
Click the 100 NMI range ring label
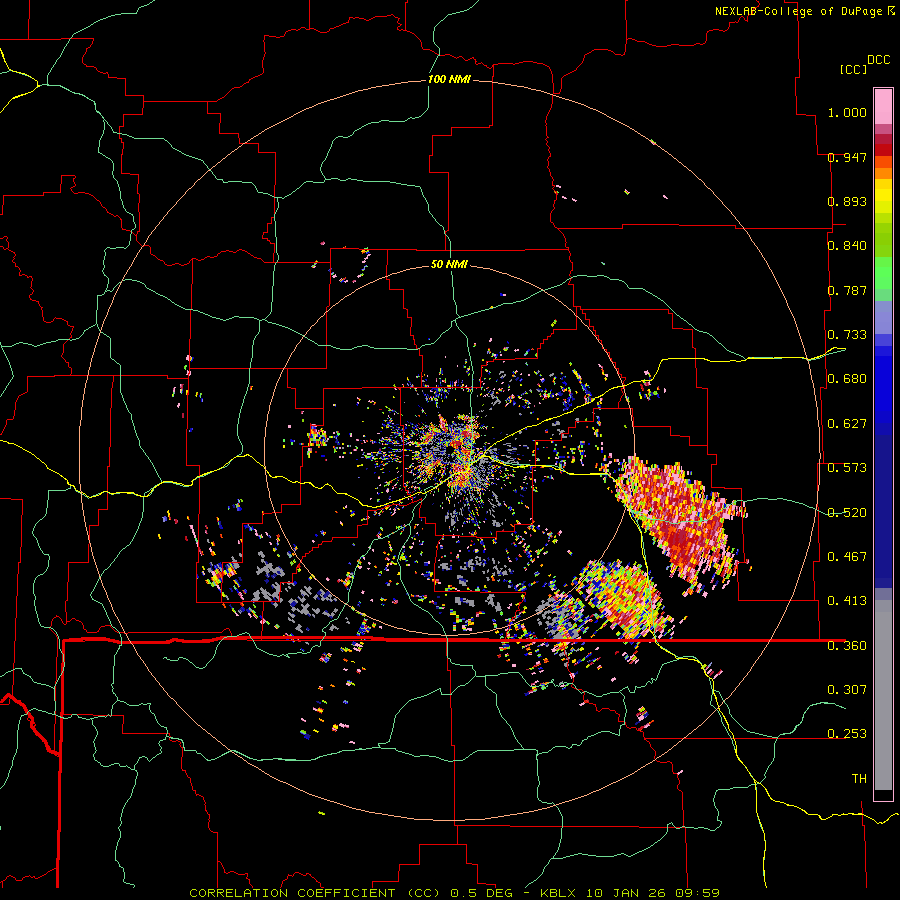click(449, 79)
